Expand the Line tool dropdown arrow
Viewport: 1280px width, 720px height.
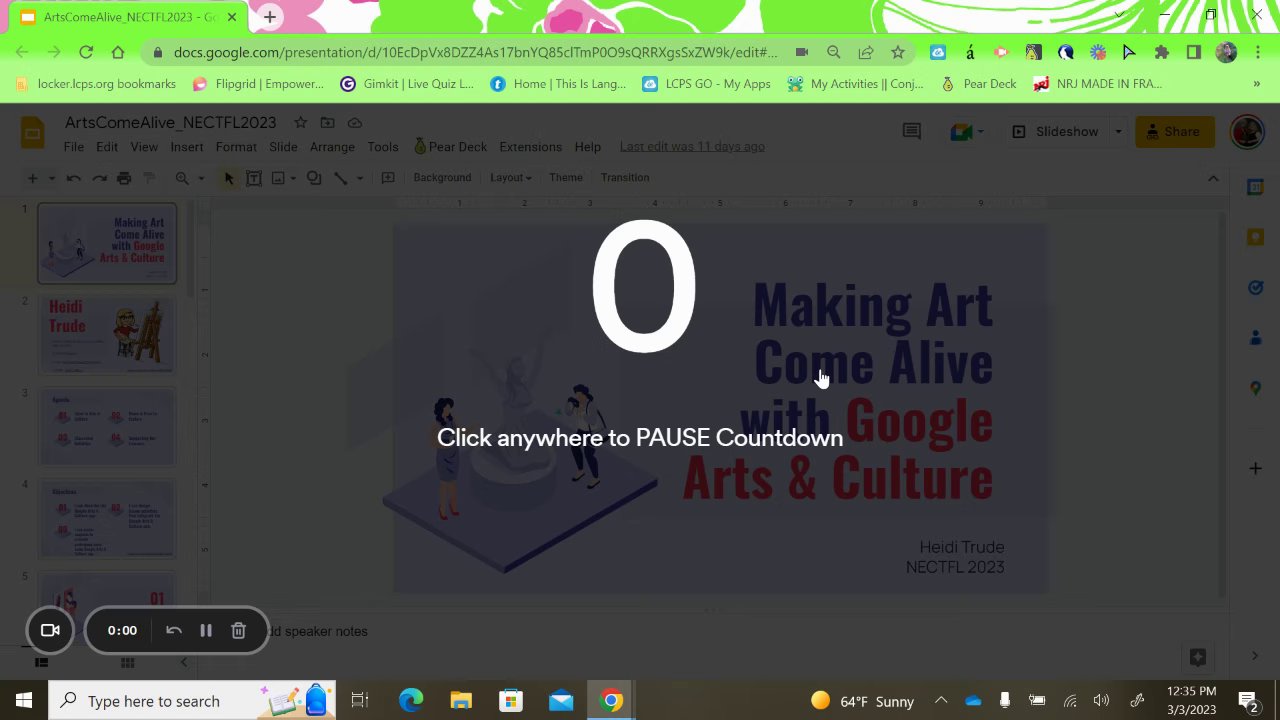click(359, 178)
